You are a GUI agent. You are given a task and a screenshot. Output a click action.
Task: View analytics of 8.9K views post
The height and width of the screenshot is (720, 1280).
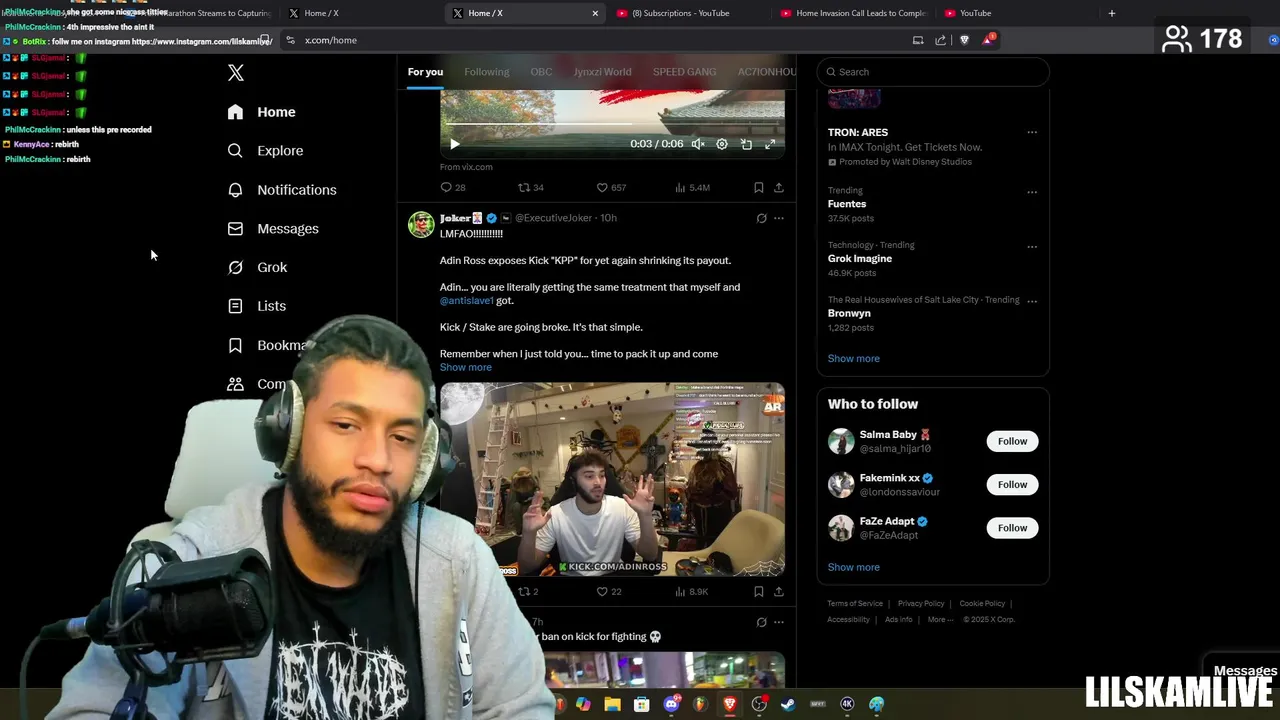[692, 591]
